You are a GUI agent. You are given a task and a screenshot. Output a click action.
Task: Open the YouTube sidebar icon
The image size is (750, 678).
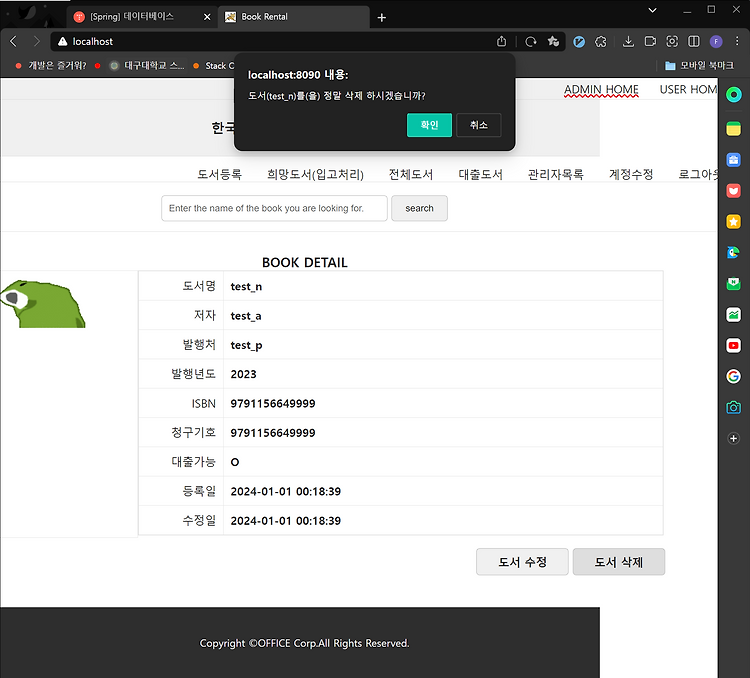(x=733, y=345)
